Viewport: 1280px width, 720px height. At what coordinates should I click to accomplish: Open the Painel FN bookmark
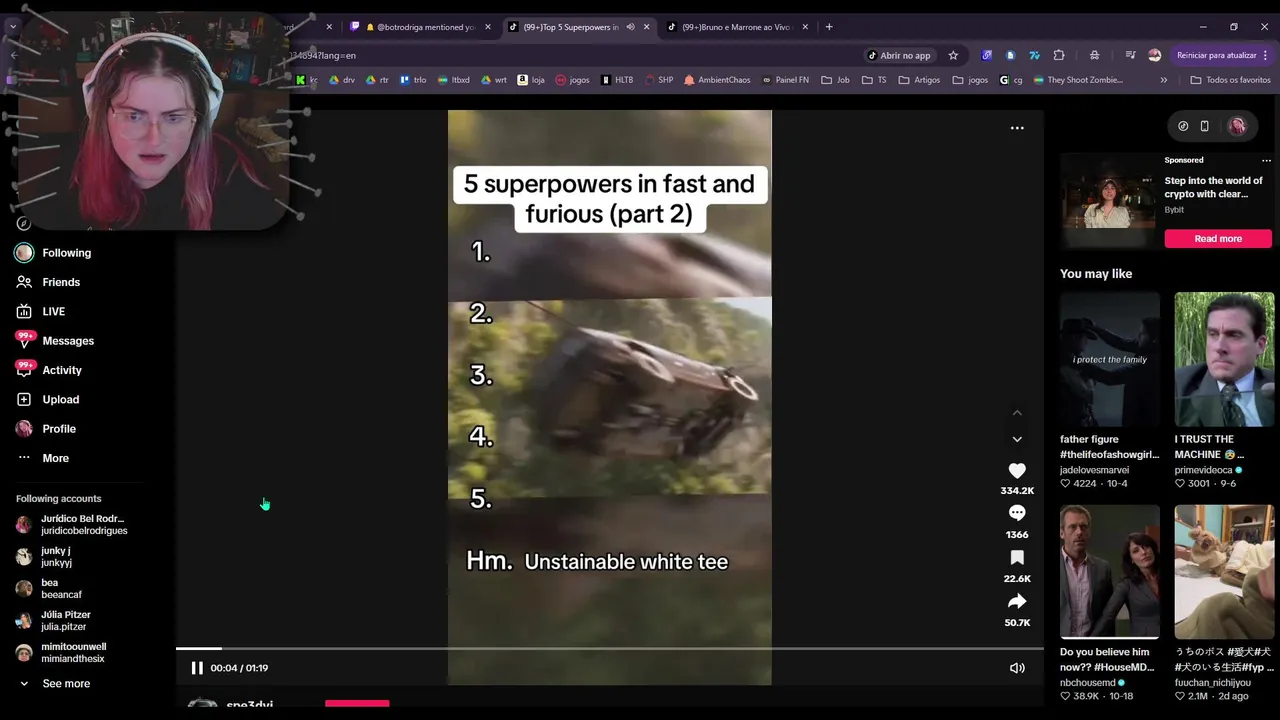[x=785, y=80]
